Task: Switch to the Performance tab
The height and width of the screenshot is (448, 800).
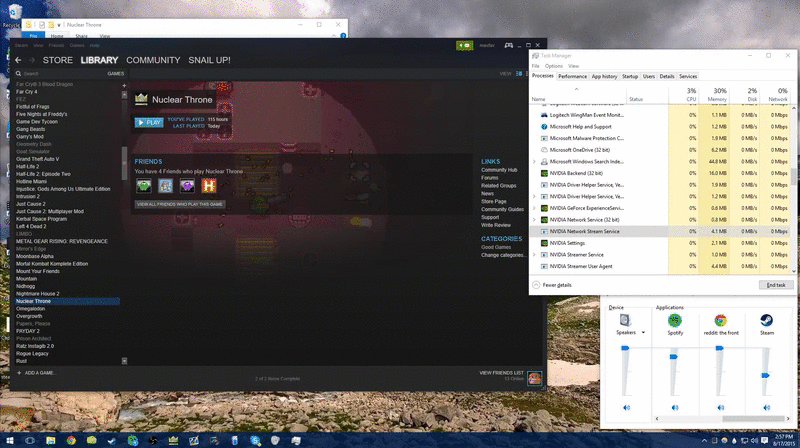Action: pos(572,77)
